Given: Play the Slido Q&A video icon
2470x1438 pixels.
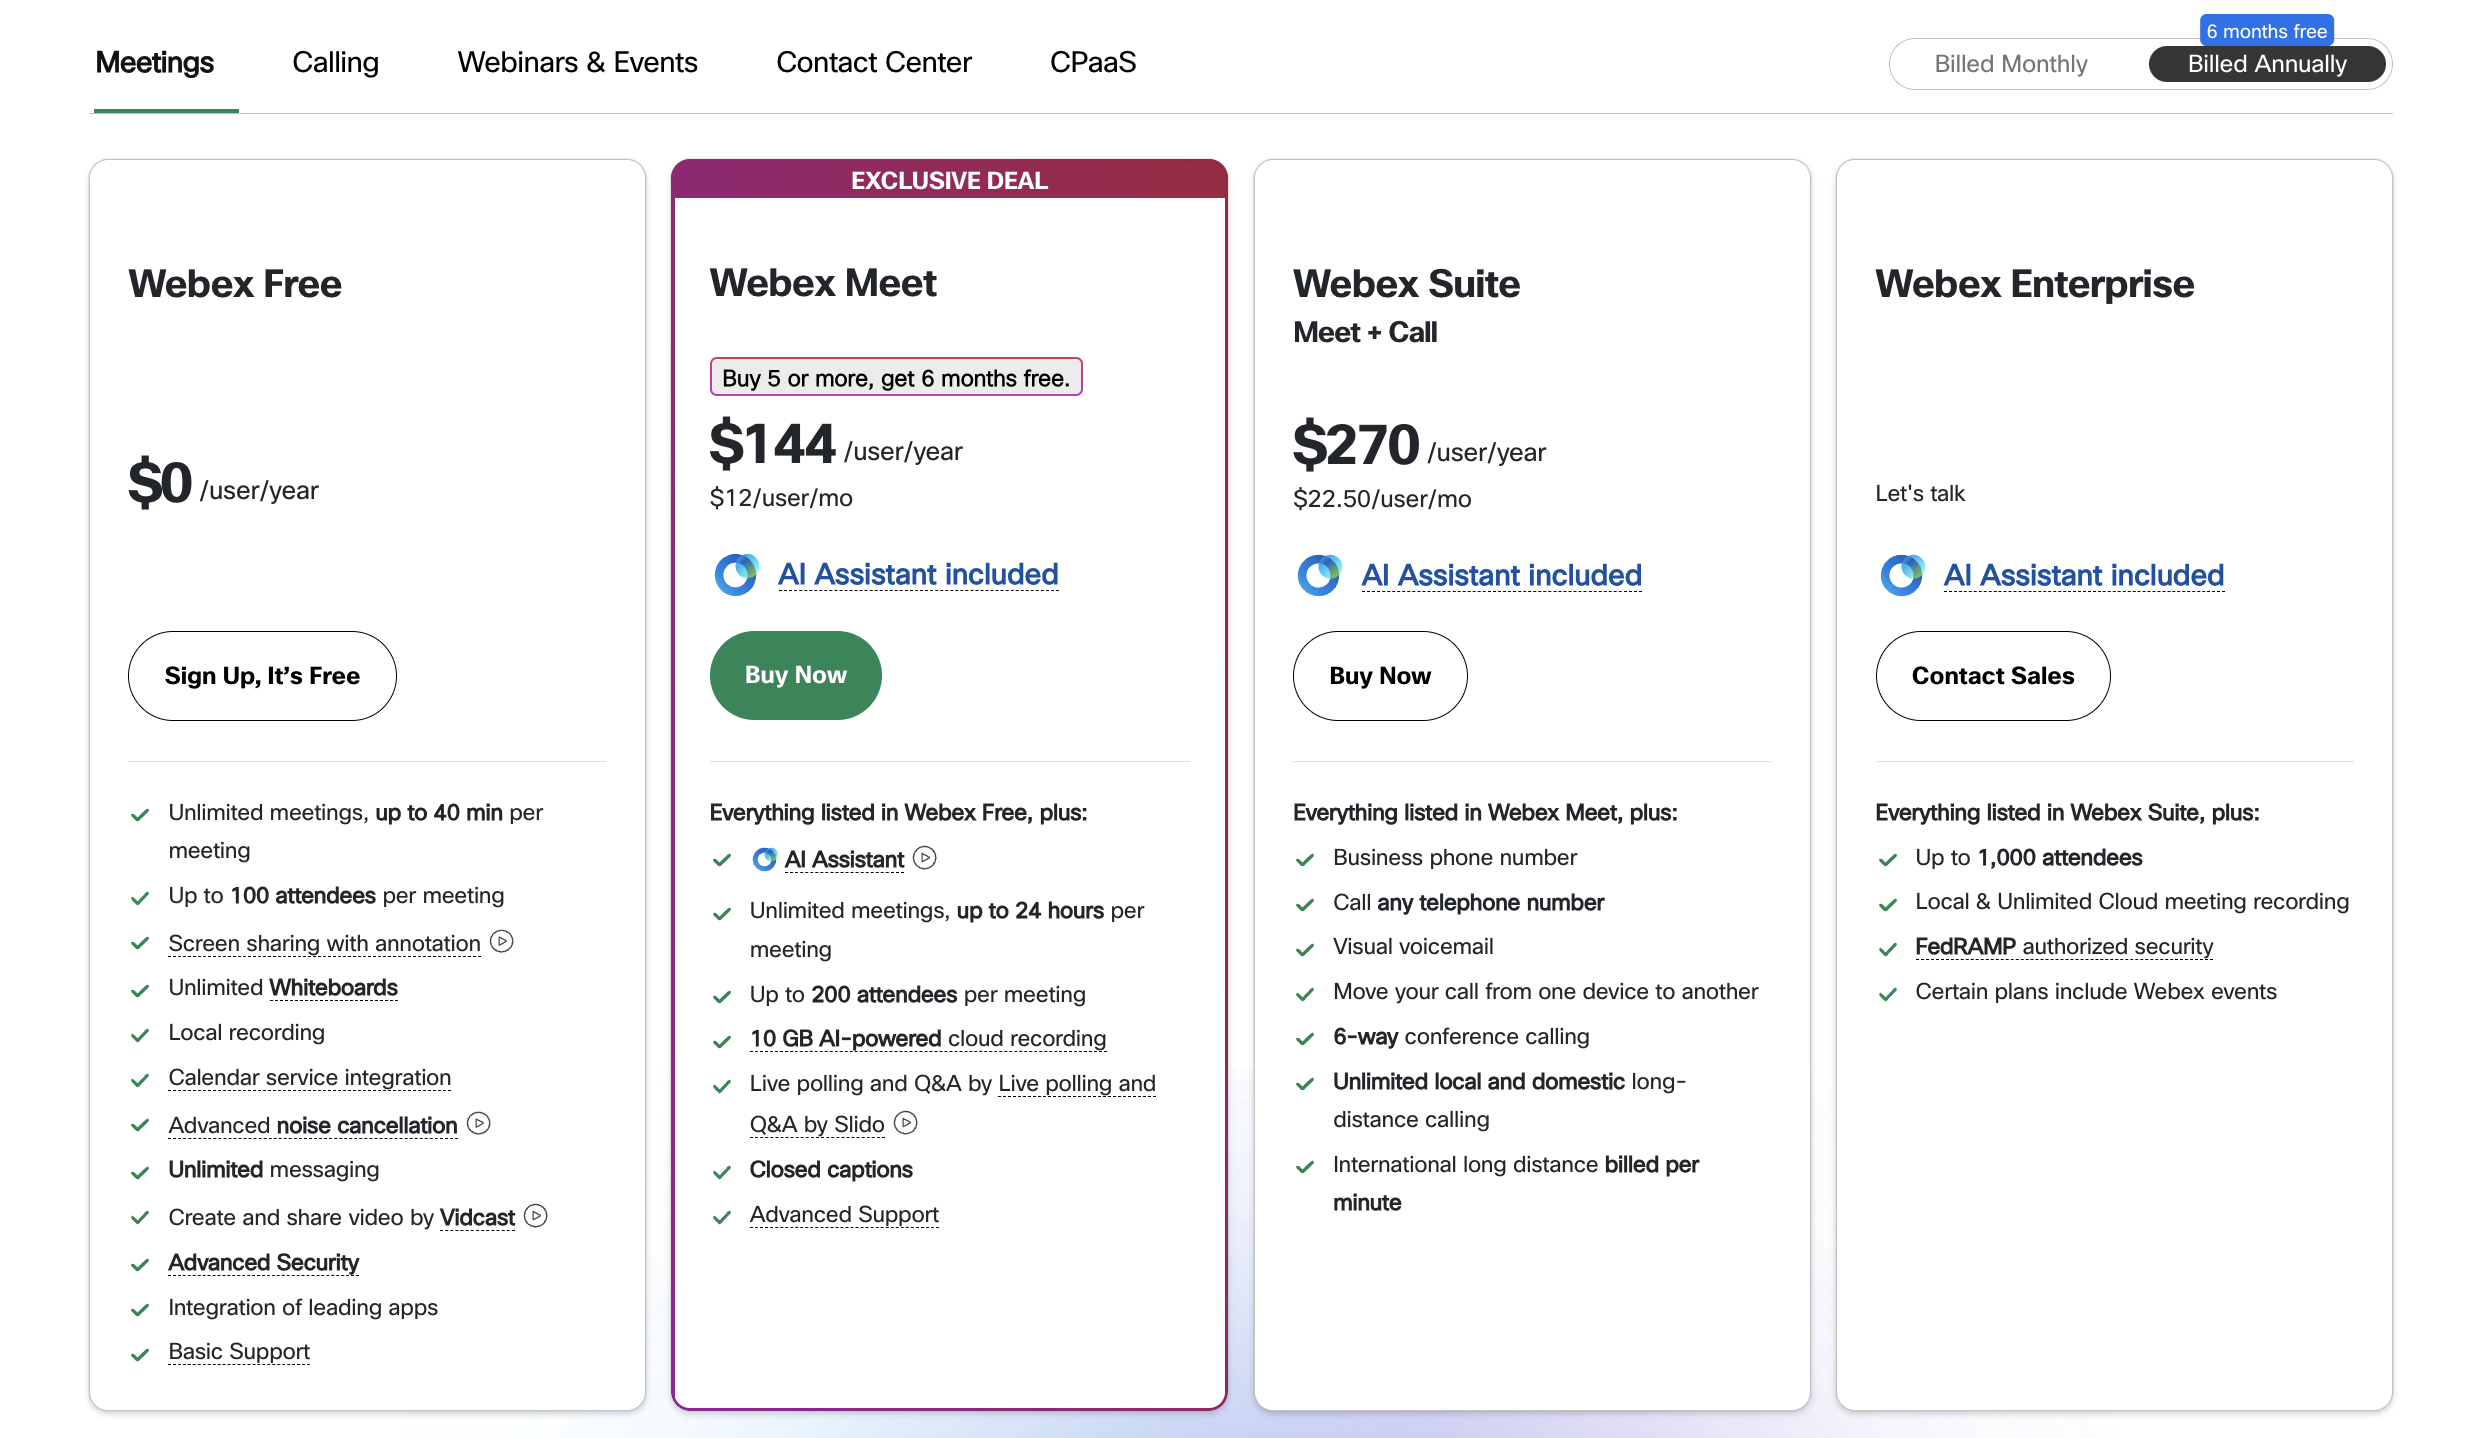Looking at the screenshot, I should [906, 1123].
